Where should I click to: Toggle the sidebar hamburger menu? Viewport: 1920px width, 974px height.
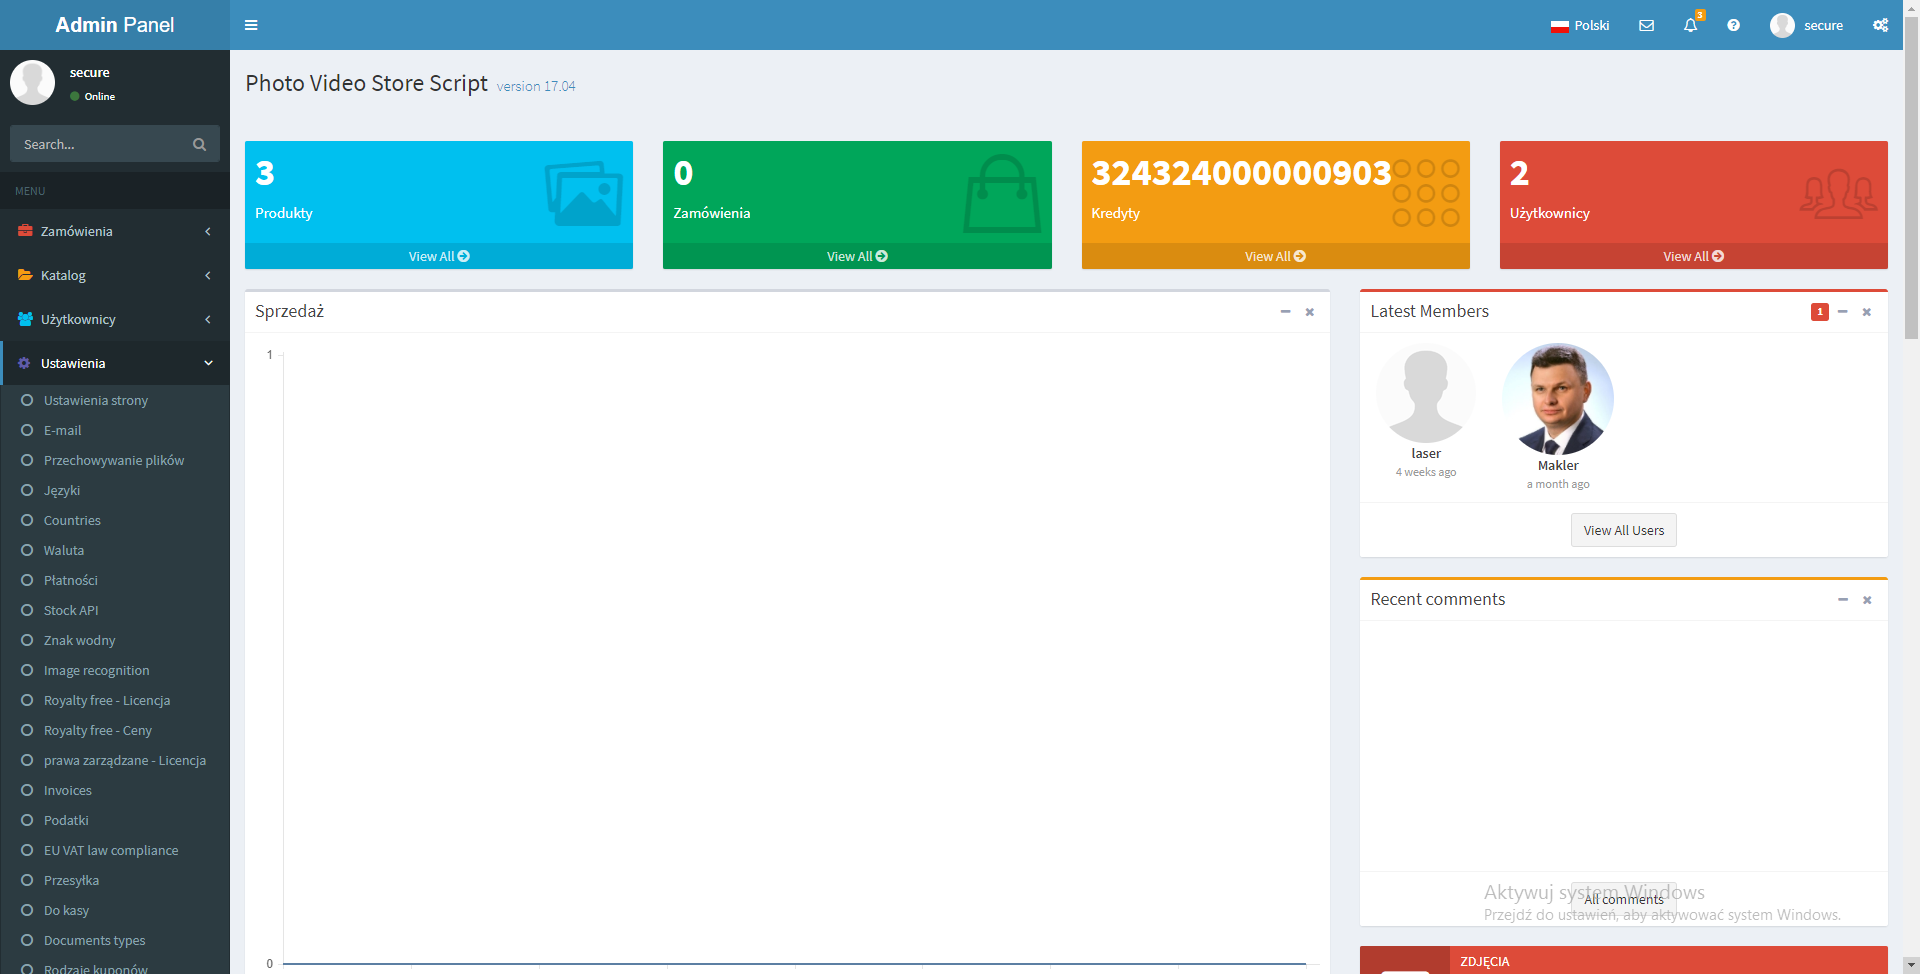251,25
